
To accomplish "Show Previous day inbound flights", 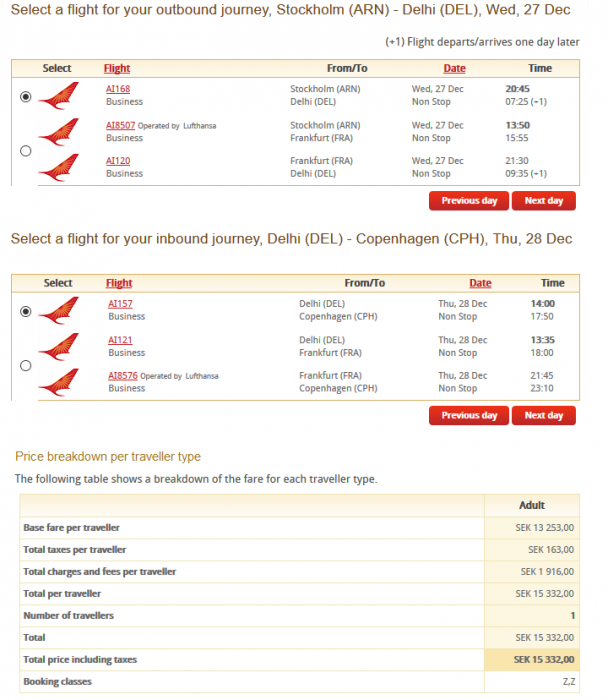I will (x=468, y=415).
